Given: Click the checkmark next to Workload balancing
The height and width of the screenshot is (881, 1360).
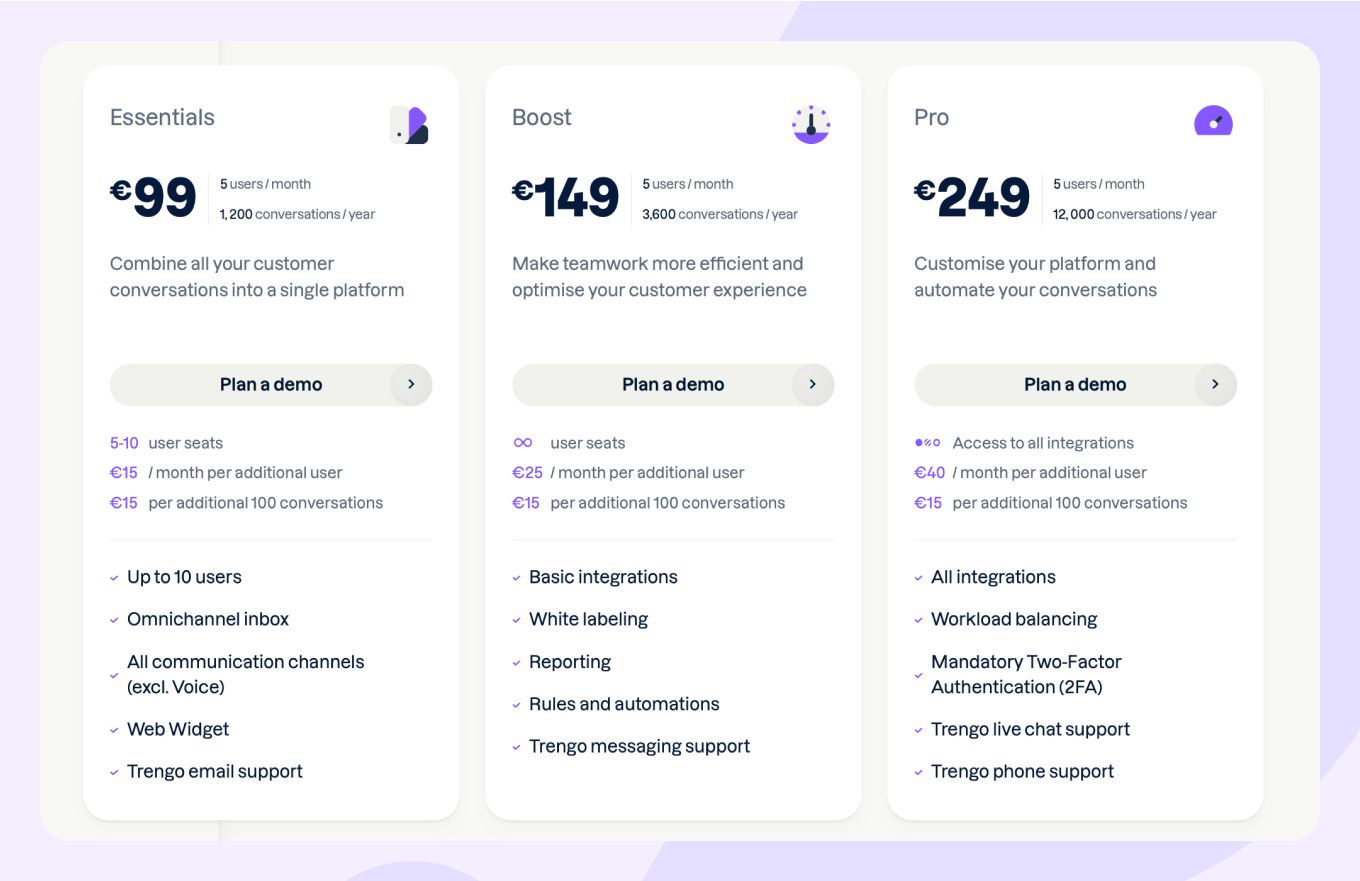Looking at the screenshot, I should tap(919, 620).
